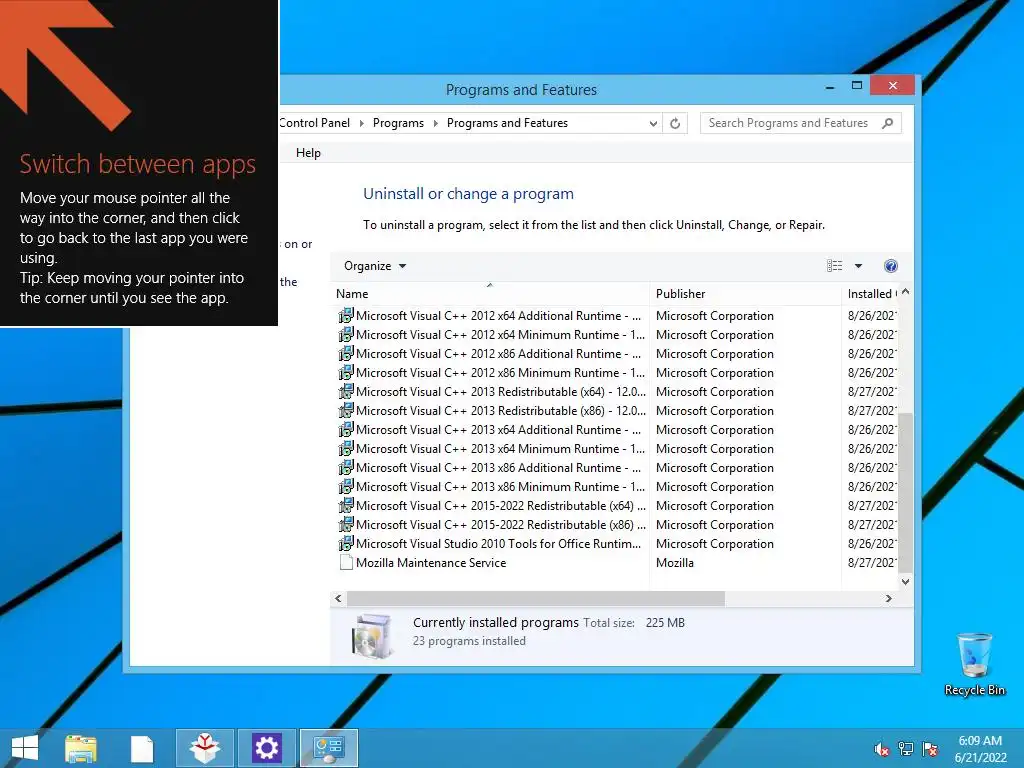
Task: Select Microsoft Visual Studio 2010 Tools row name
Action: (498, 543)
